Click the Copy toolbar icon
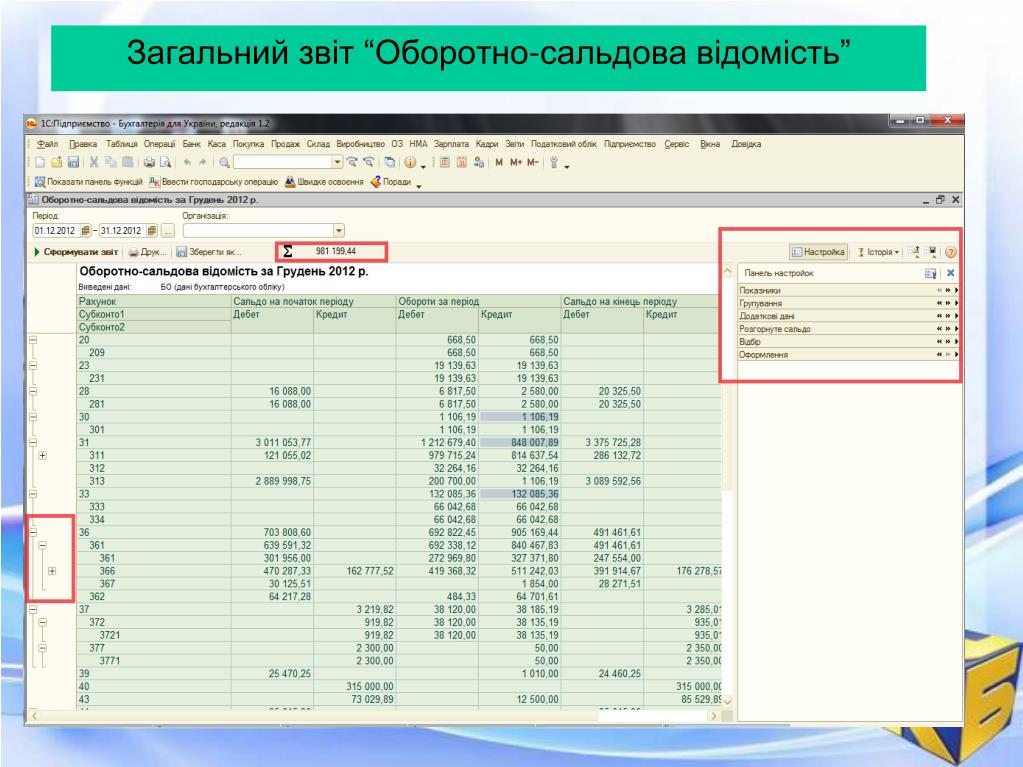Image resolution: width=1023 pixels, height=767 pixels. click(111, 162)
